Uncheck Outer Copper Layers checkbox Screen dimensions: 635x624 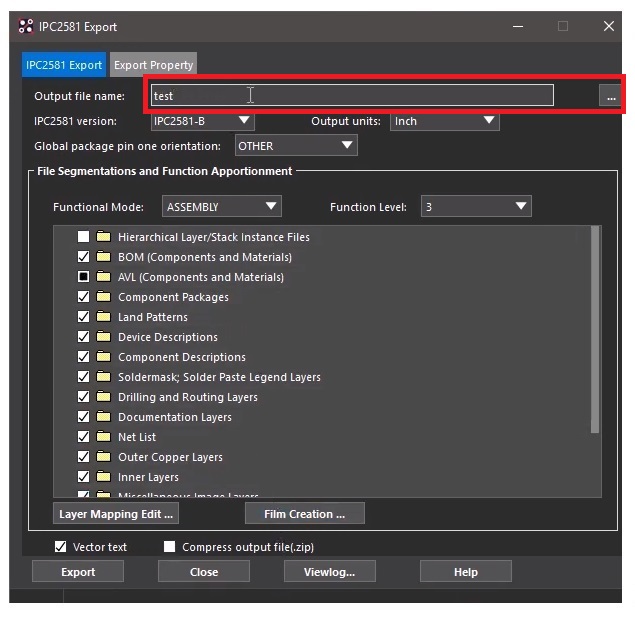click(x=83, y=456)
